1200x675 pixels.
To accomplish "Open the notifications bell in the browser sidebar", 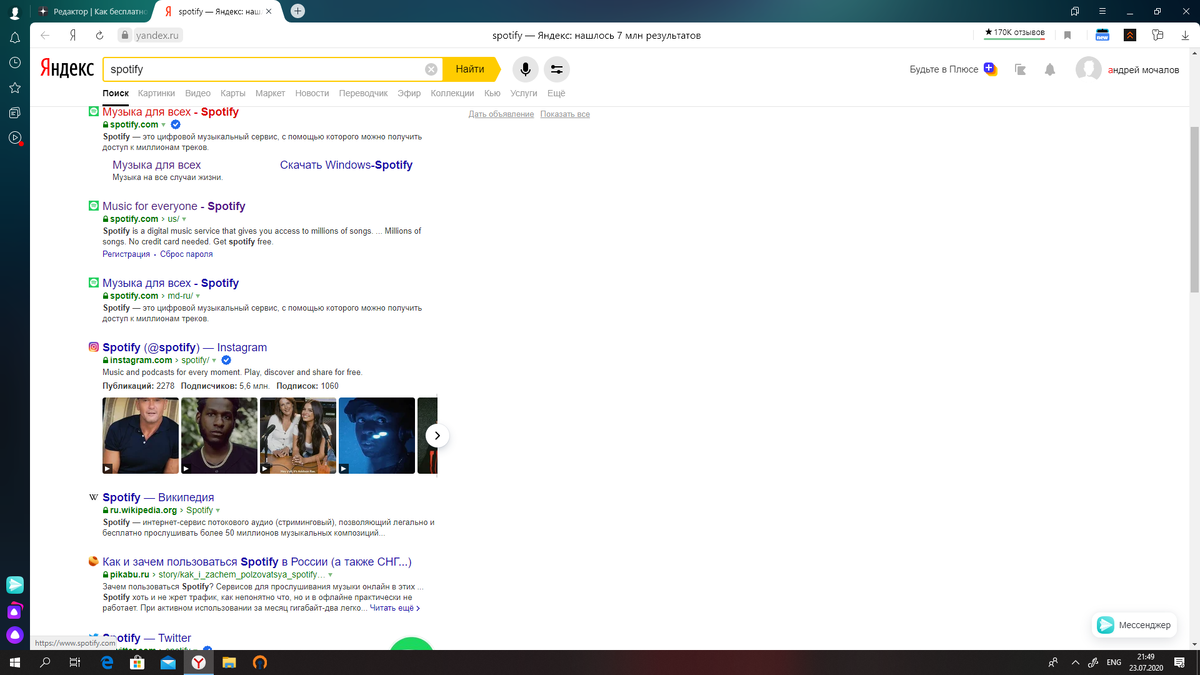I will (15, 37).
